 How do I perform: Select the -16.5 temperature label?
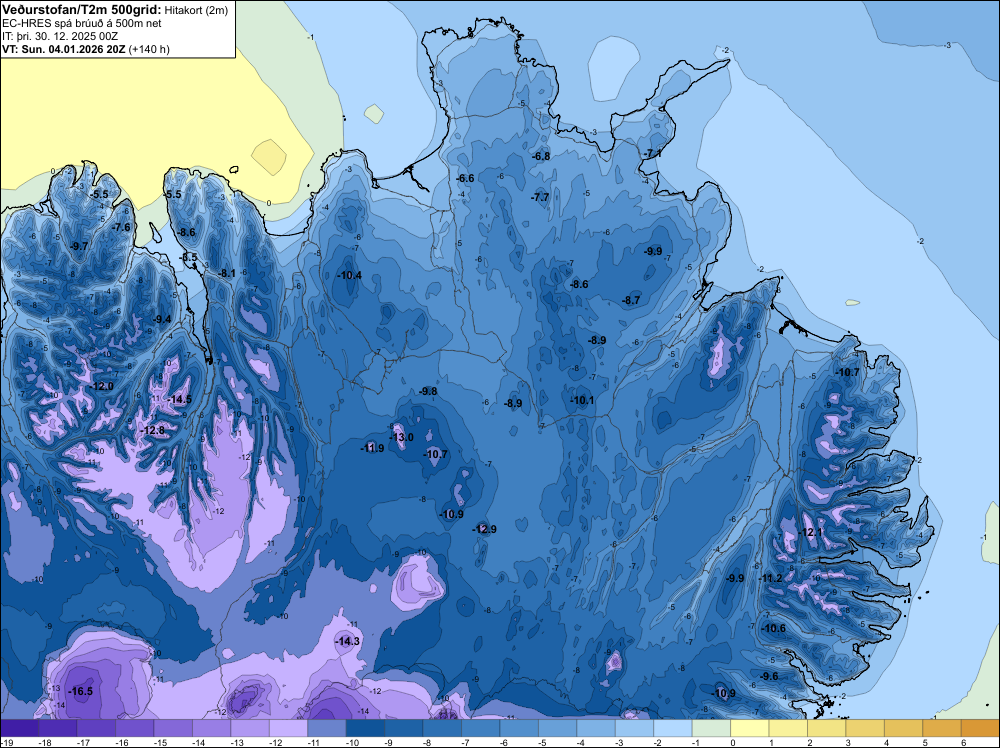coord(80,691)
